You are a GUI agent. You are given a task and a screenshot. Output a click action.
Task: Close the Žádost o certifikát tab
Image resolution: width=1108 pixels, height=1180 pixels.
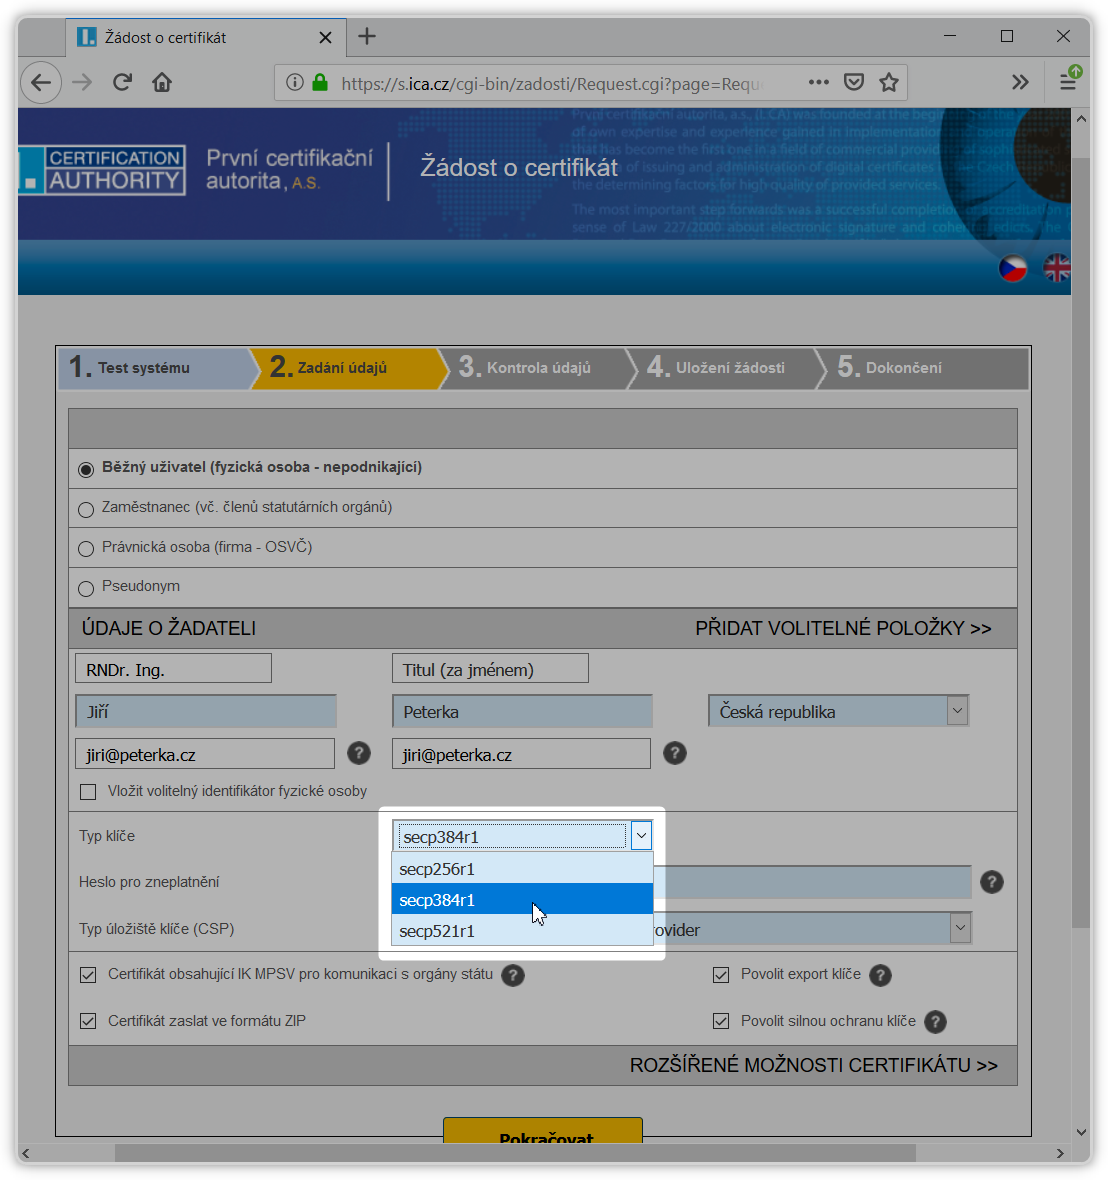[325, 38]
